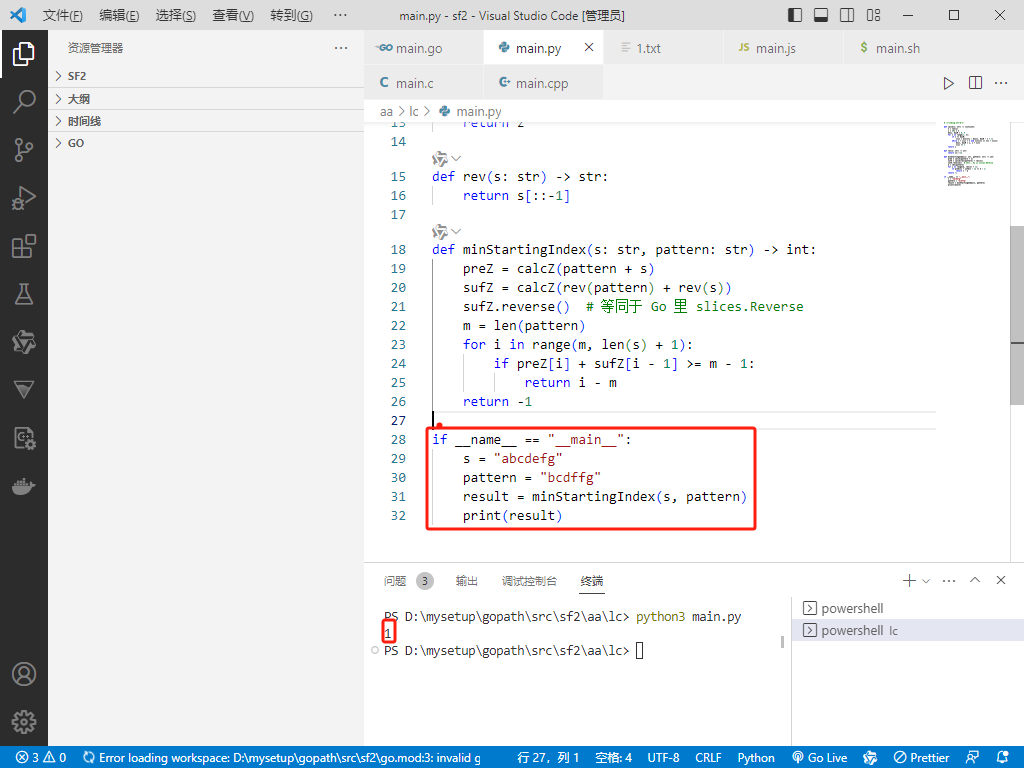Click the editor vertical scrollbar thumb
Image resolution: width=1024 pixels, height=768 pixels.
click(1017, 315)
